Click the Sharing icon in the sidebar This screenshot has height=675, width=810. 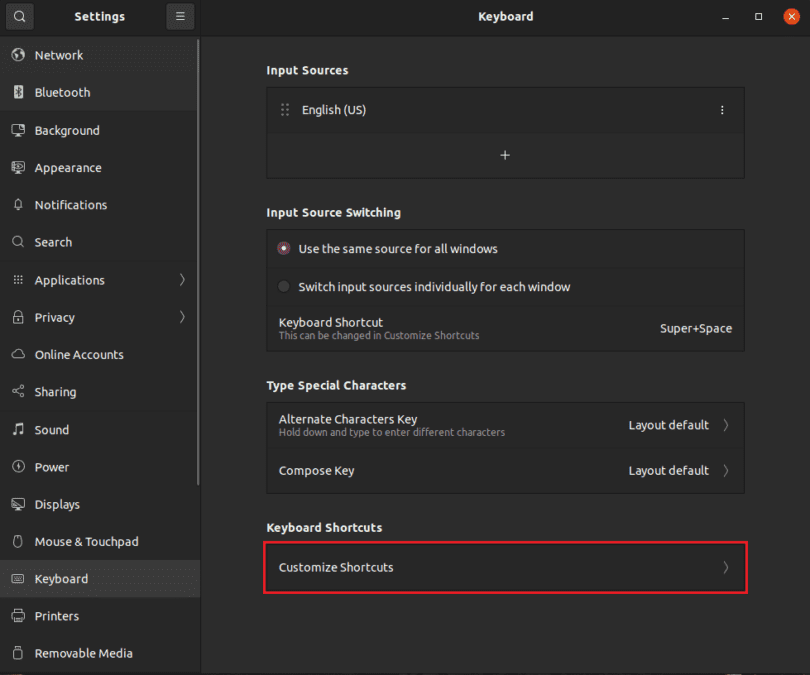[18, 391]
